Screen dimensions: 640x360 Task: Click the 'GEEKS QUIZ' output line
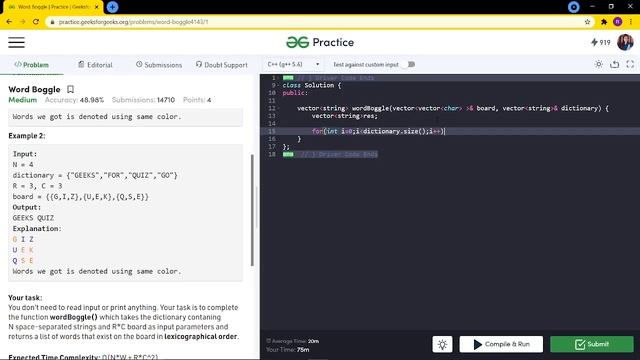click(x=33, y=218)
